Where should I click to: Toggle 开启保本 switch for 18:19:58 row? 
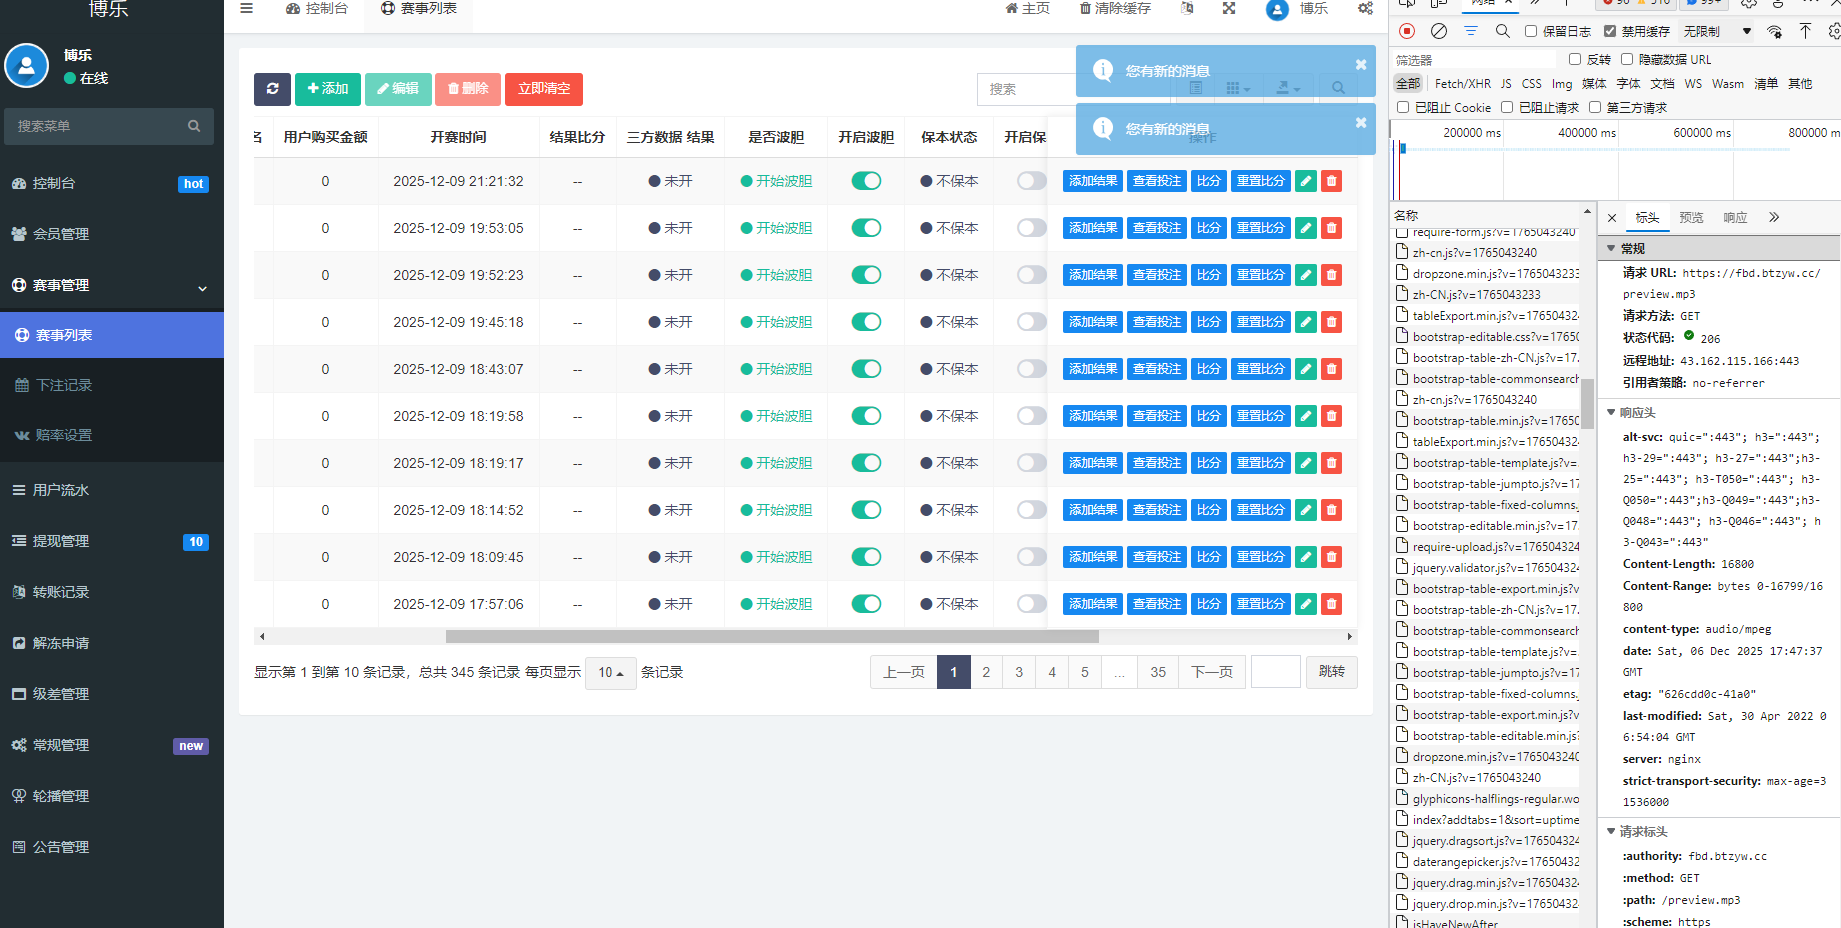click(x=1032, y=416)
